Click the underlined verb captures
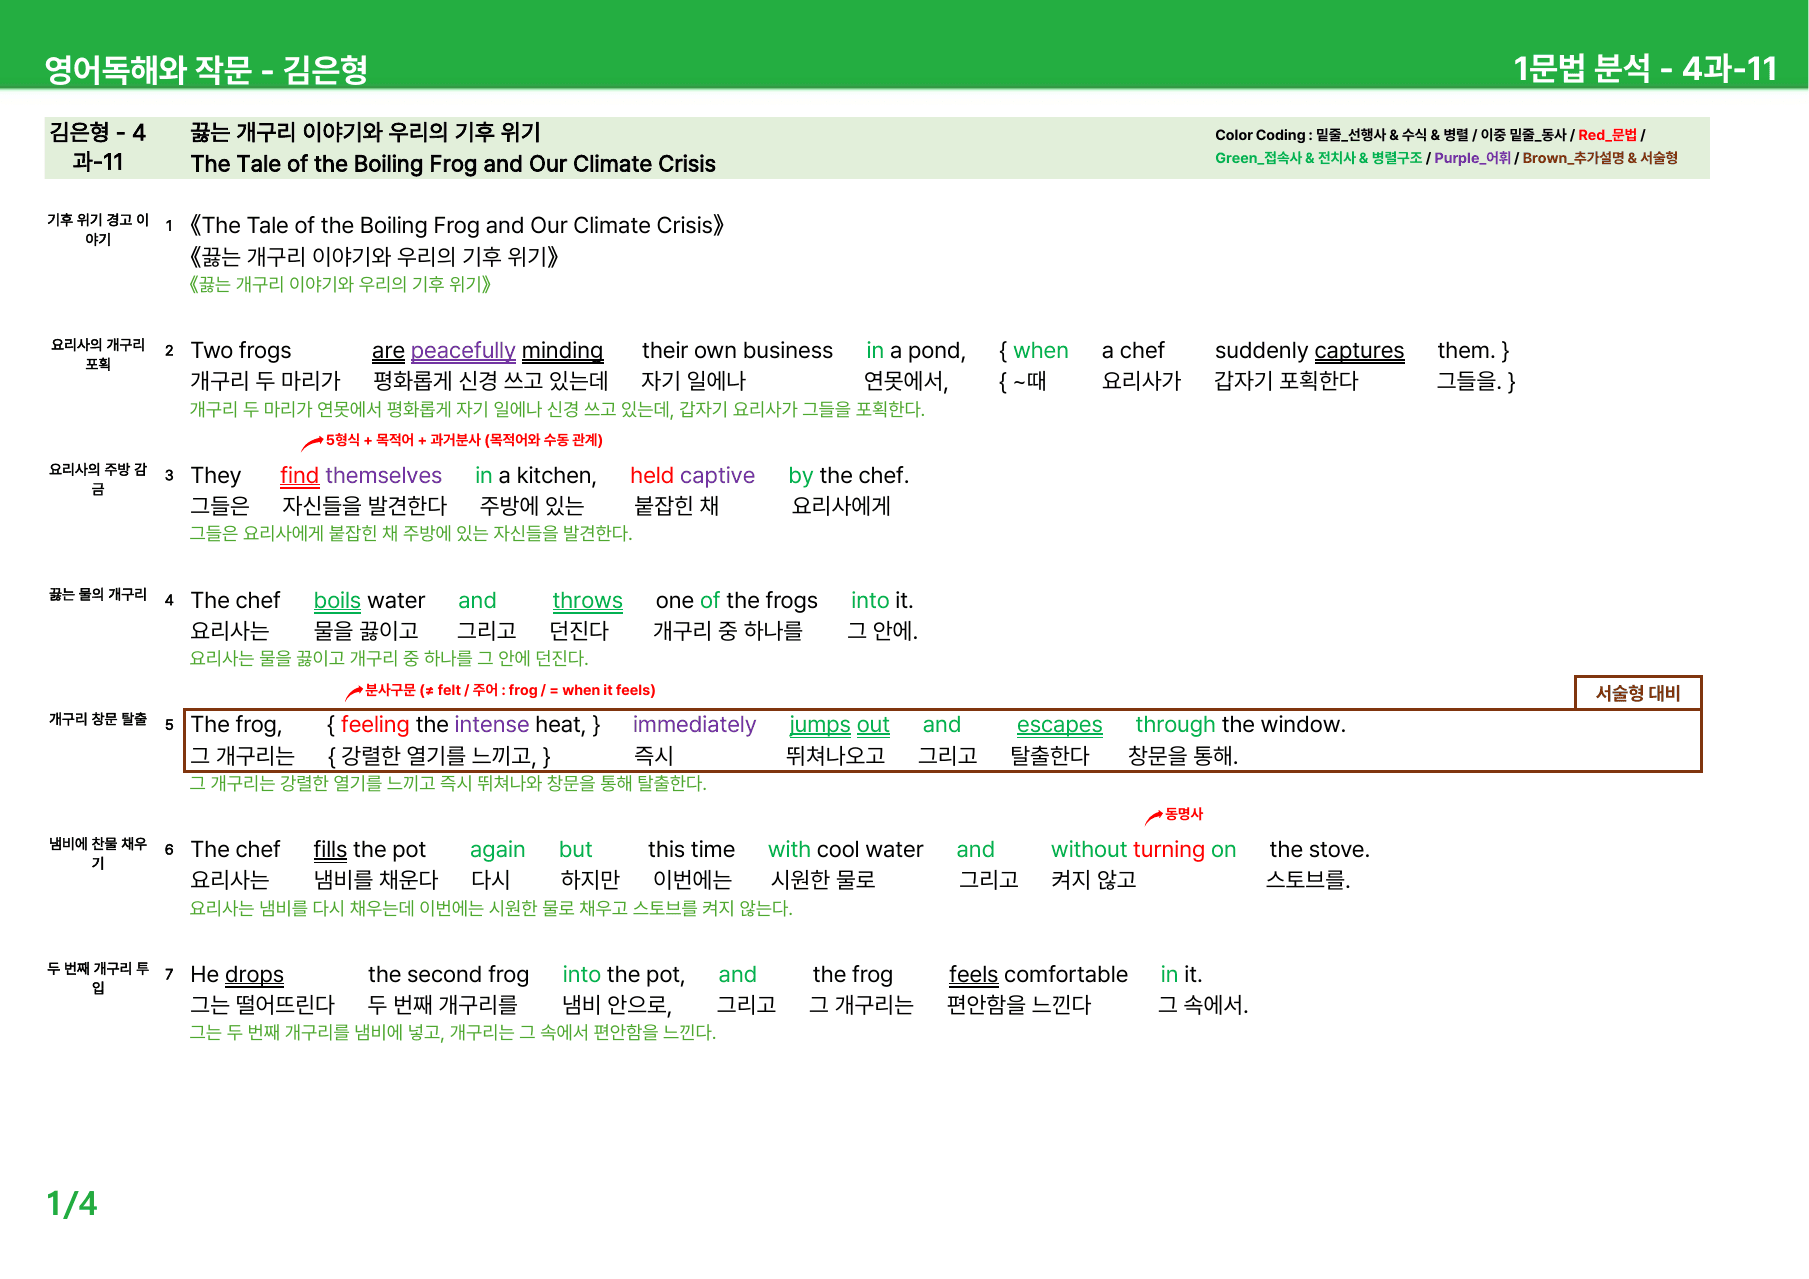Screen dimensions: 1809x1279 1359,351
